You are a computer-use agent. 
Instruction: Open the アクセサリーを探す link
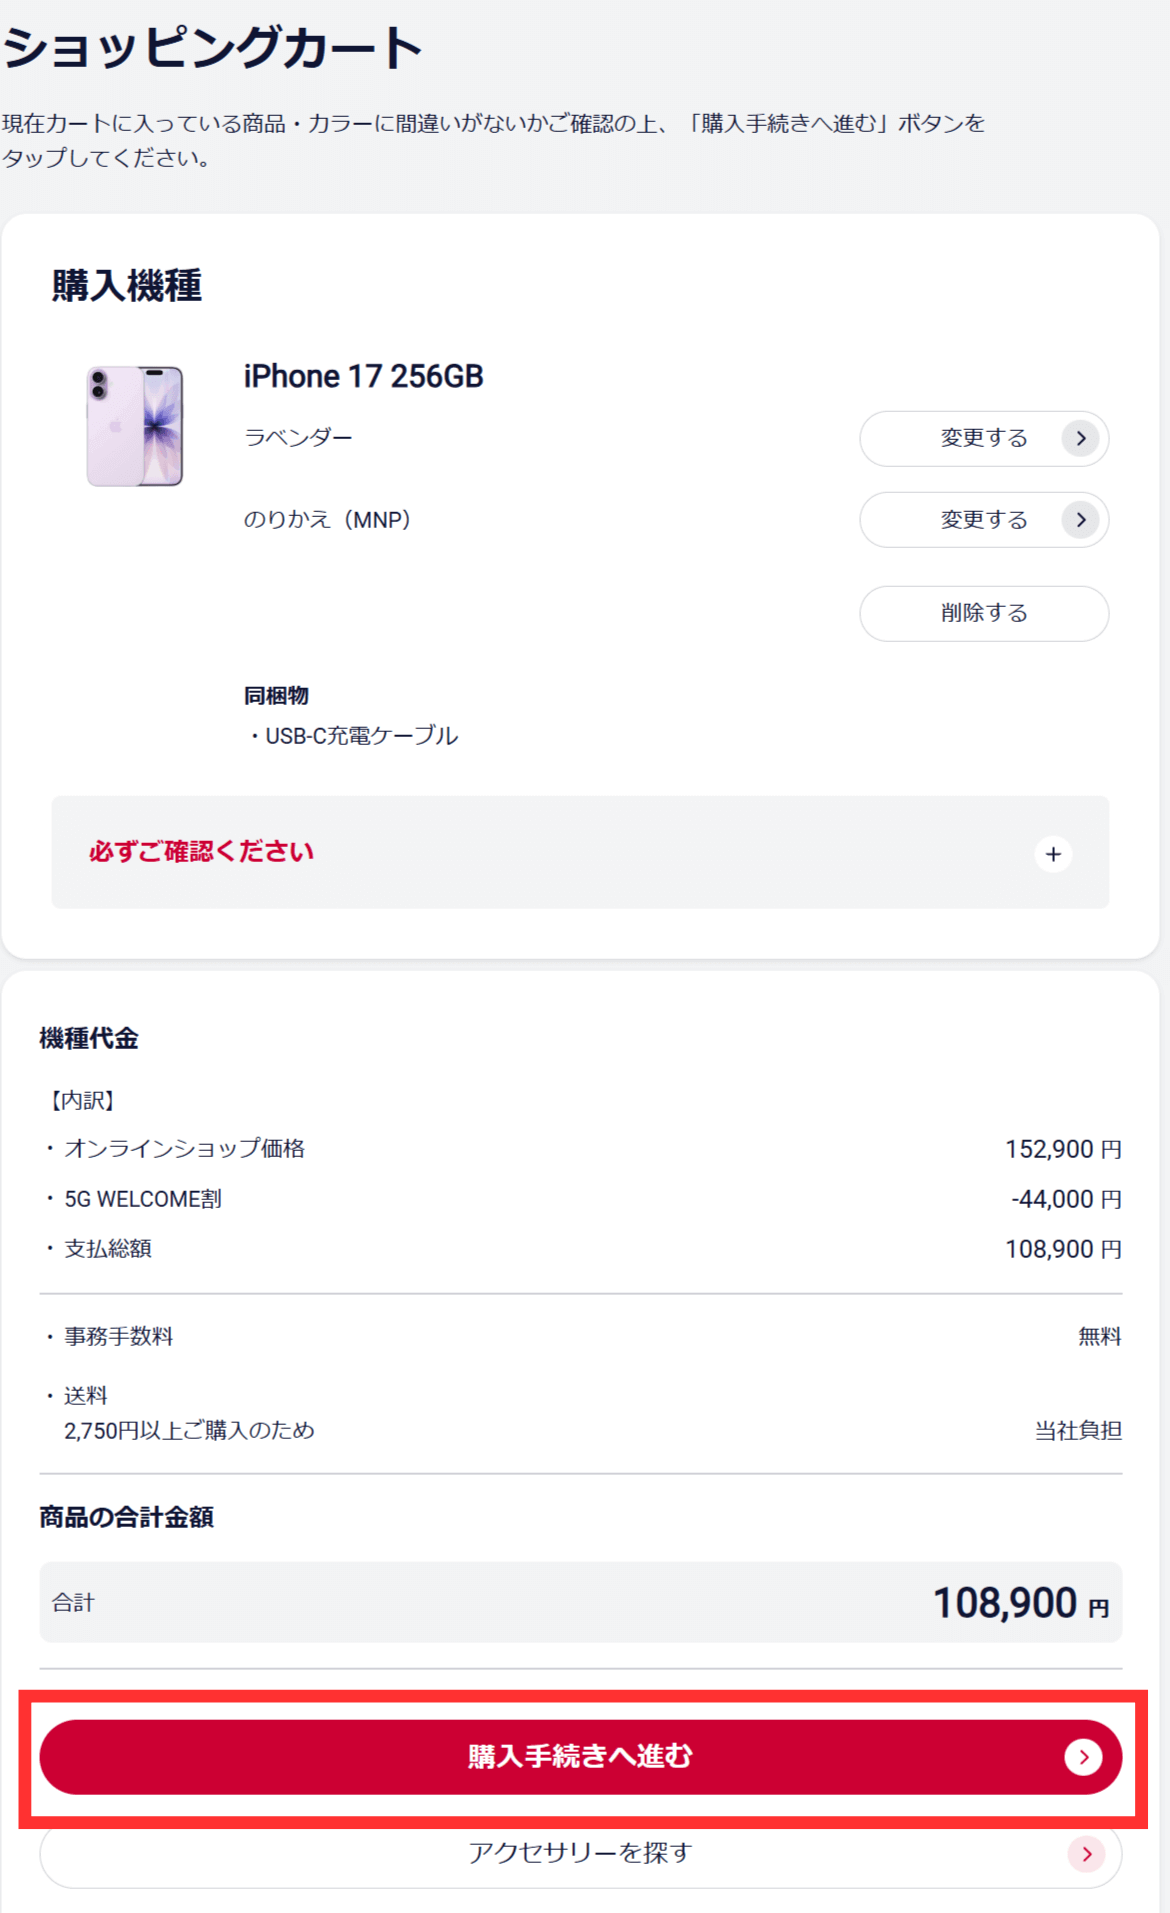point(580,1854)
